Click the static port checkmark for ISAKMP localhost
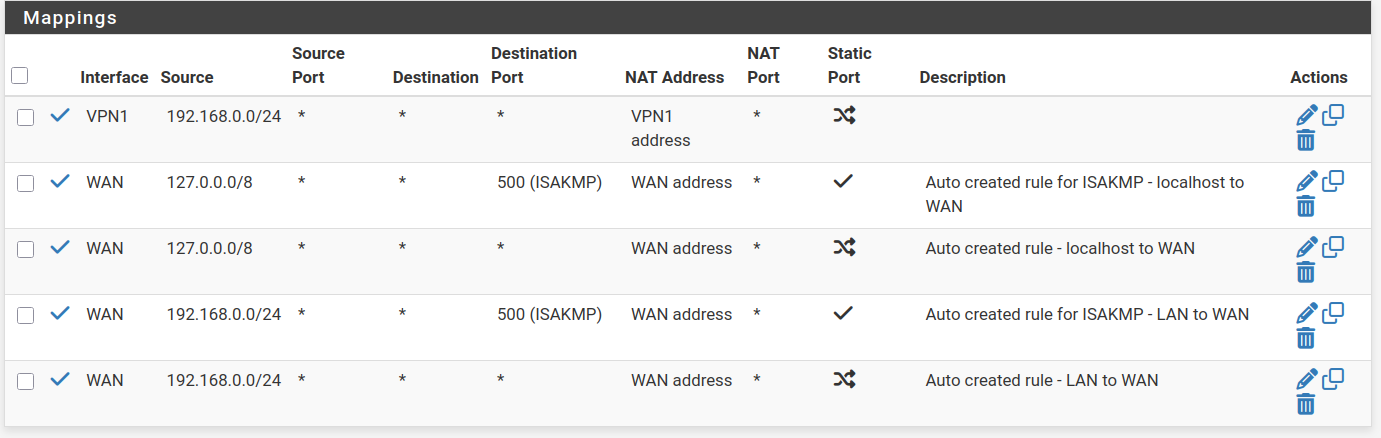The height and width of the screenshot is (438, 1381). pyautogui.click(x=844, y=182)
